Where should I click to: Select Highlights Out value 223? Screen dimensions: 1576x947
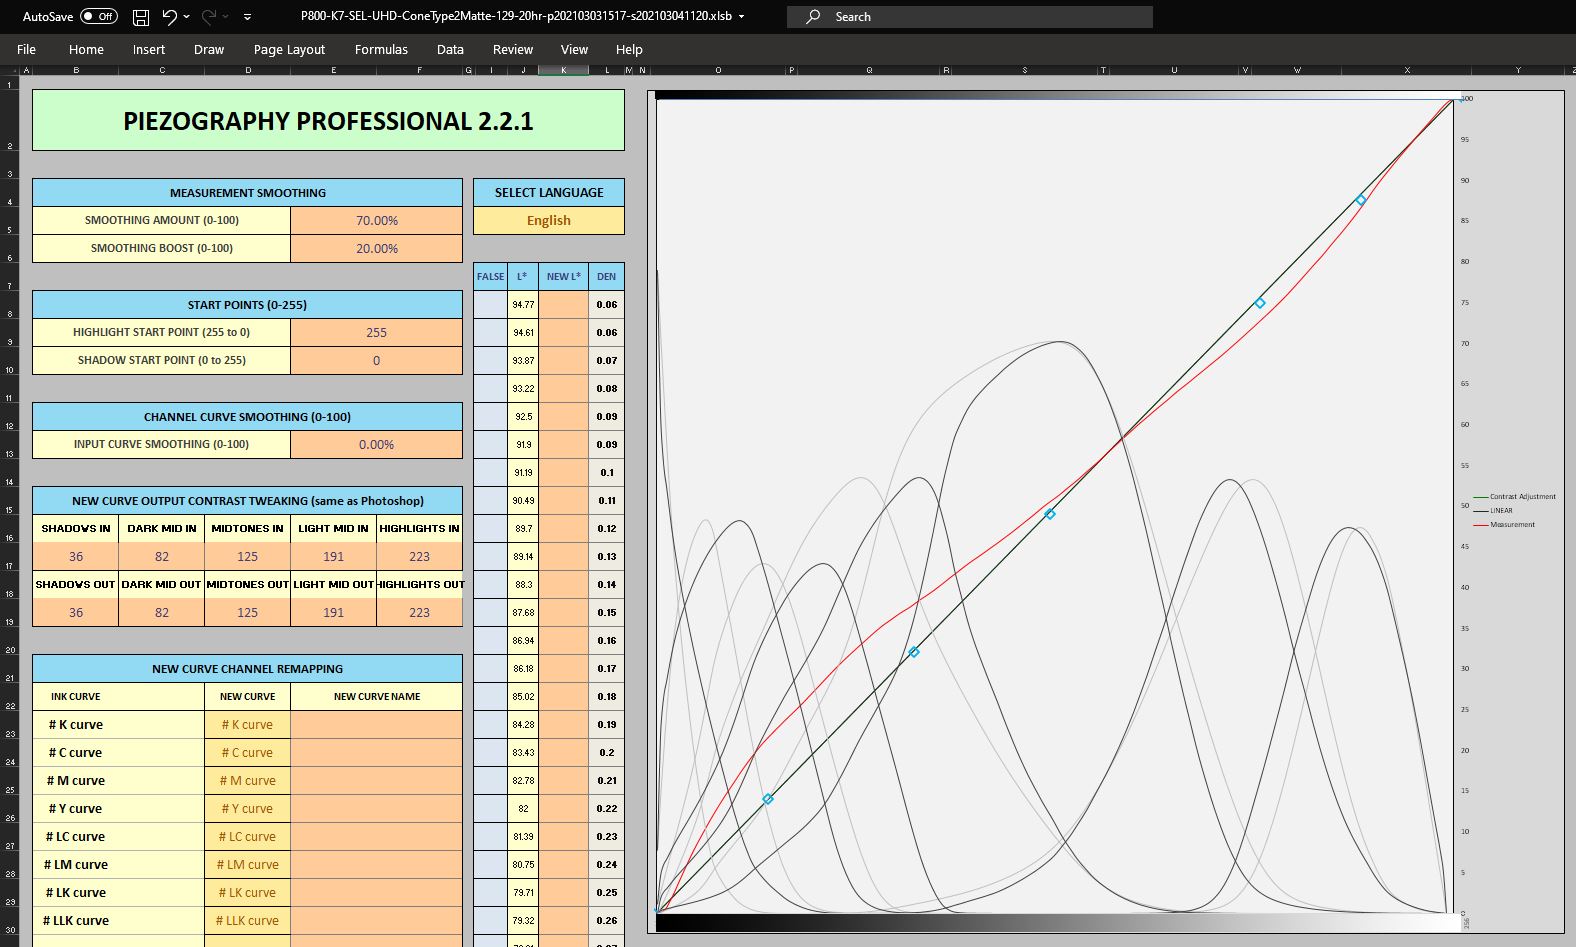420,613
